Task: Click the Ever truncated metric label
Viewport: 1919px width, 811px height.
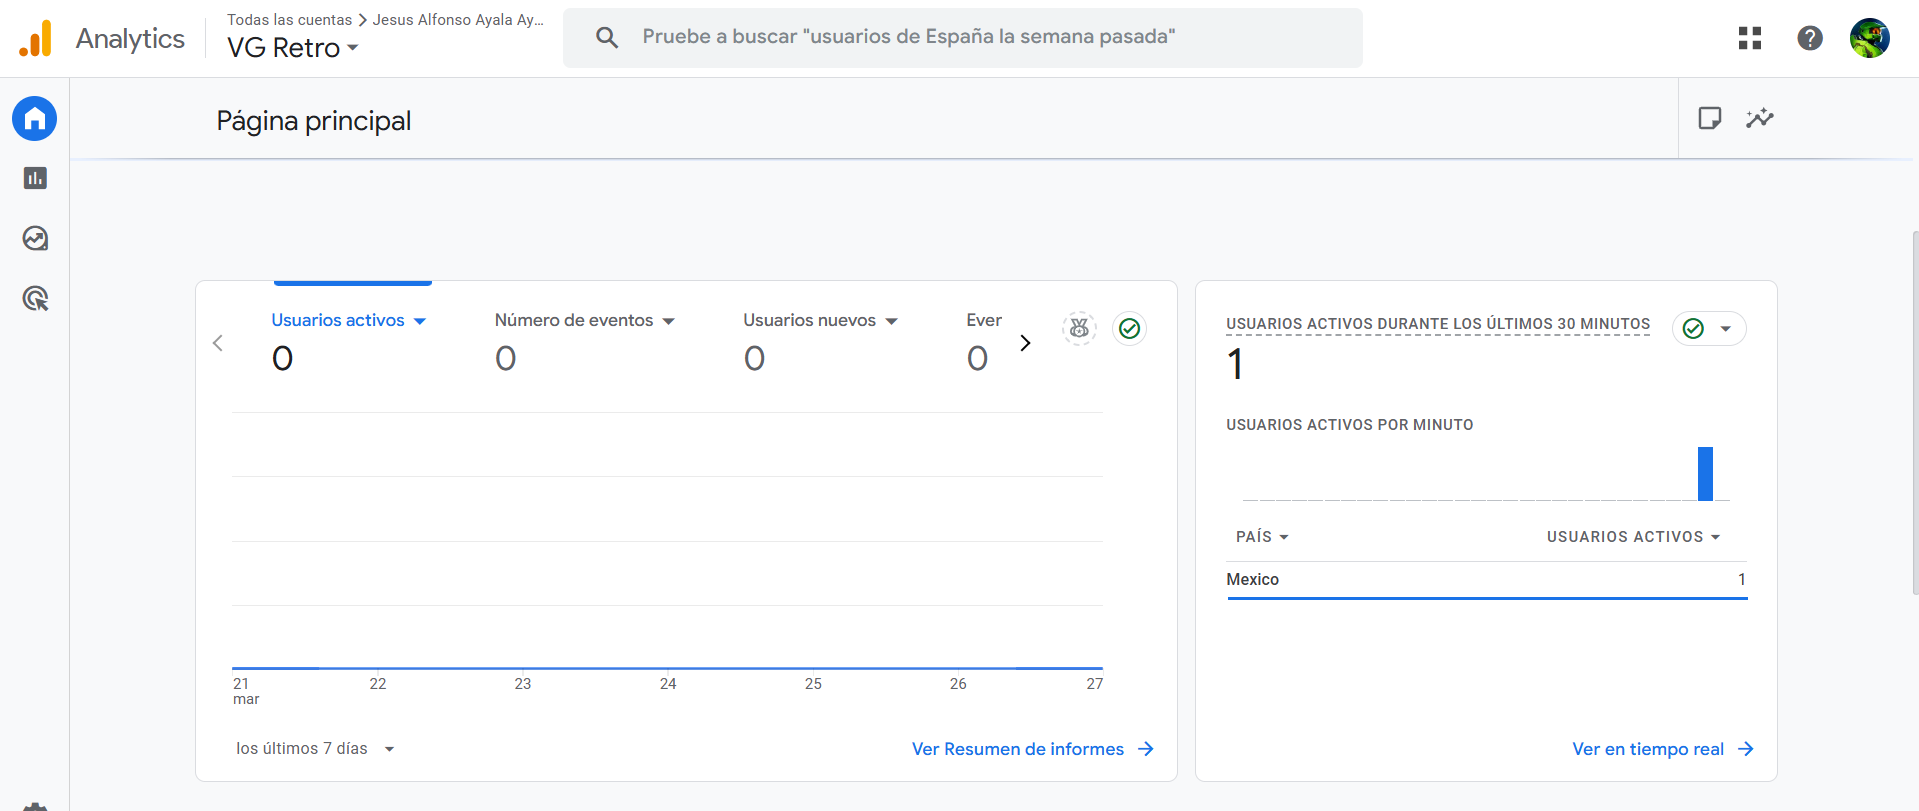Action: (x=984, y=320)
